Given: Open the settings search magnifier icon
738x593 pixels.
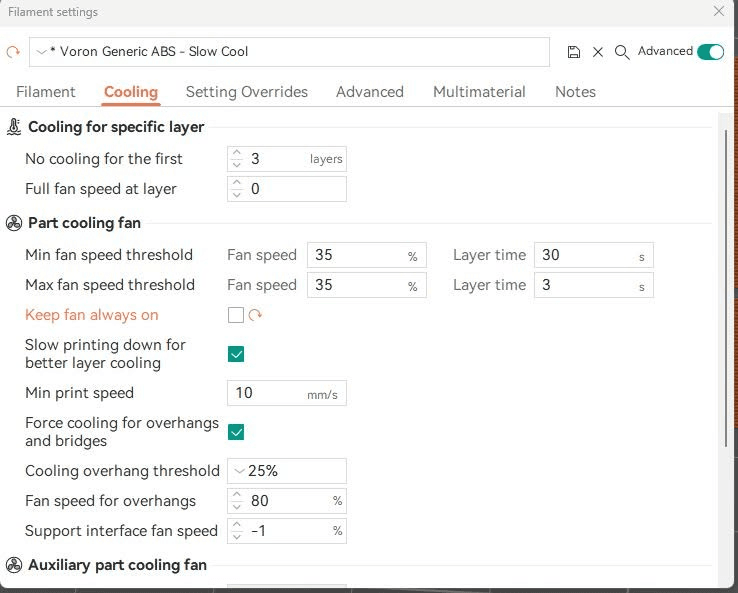Looking at the screenshot, I should pos(622,52).
